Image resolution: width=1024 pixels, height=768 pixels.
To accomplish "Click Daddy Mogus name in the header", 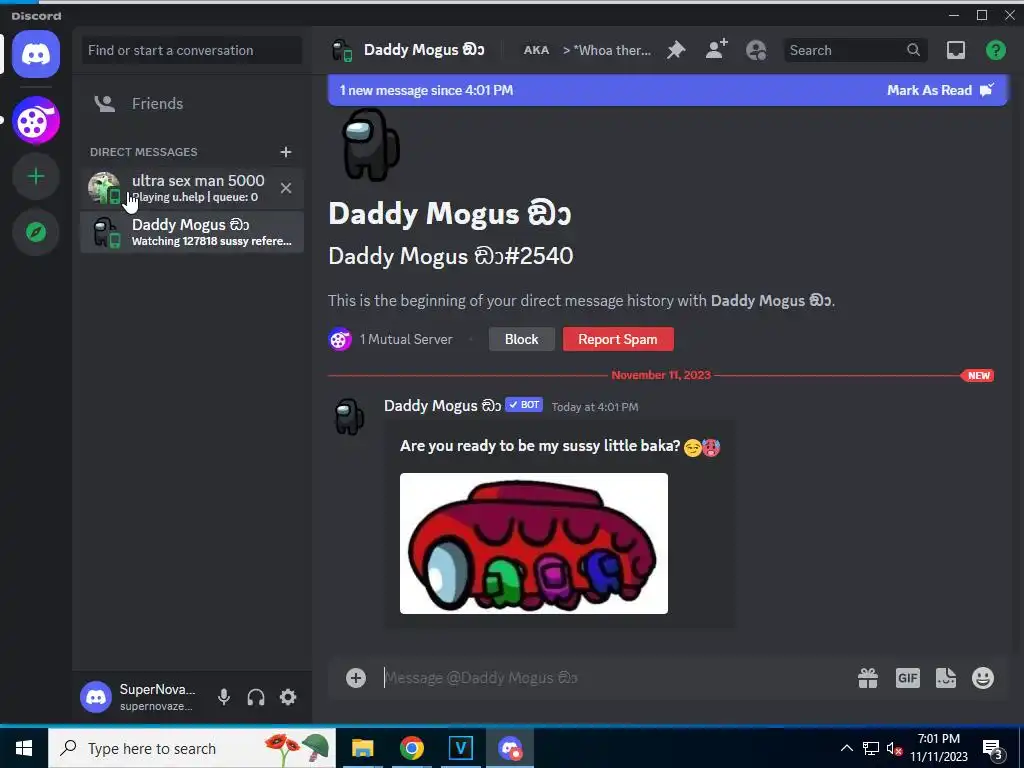I will (x=424, y=50).
